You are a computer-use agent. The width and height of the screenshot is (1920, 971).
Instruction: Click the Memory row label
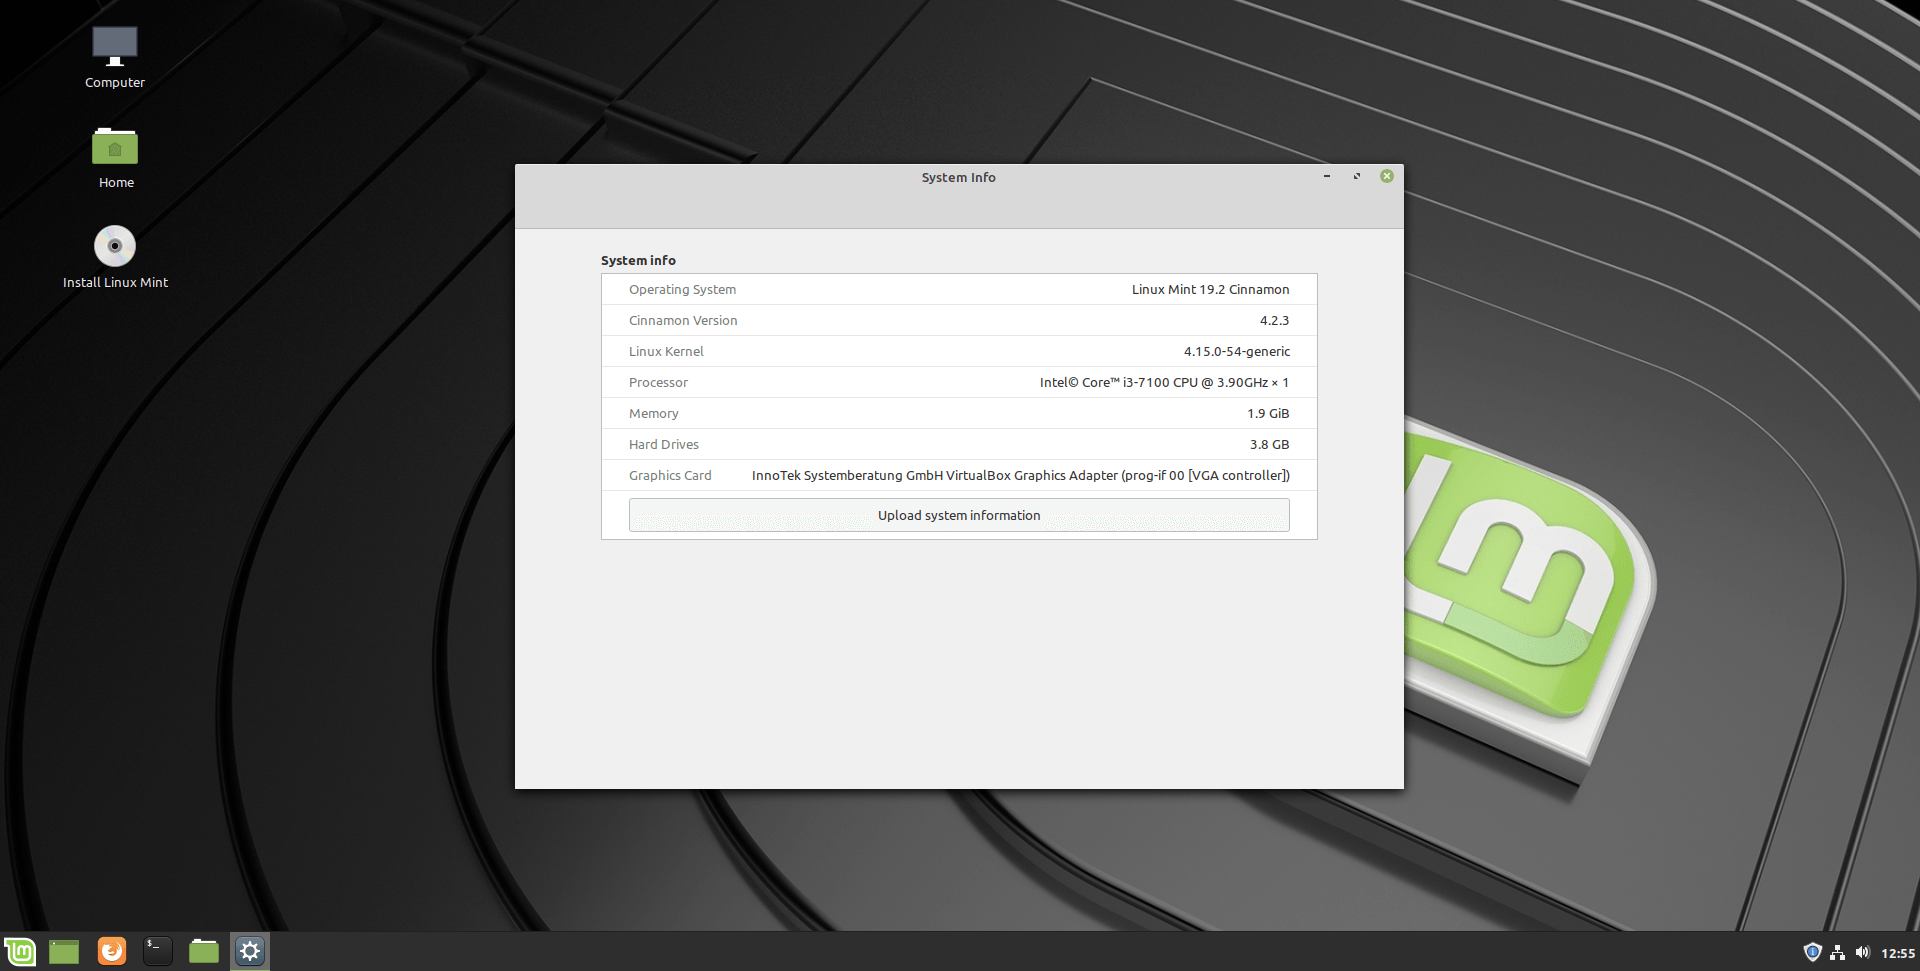[653, 413]
